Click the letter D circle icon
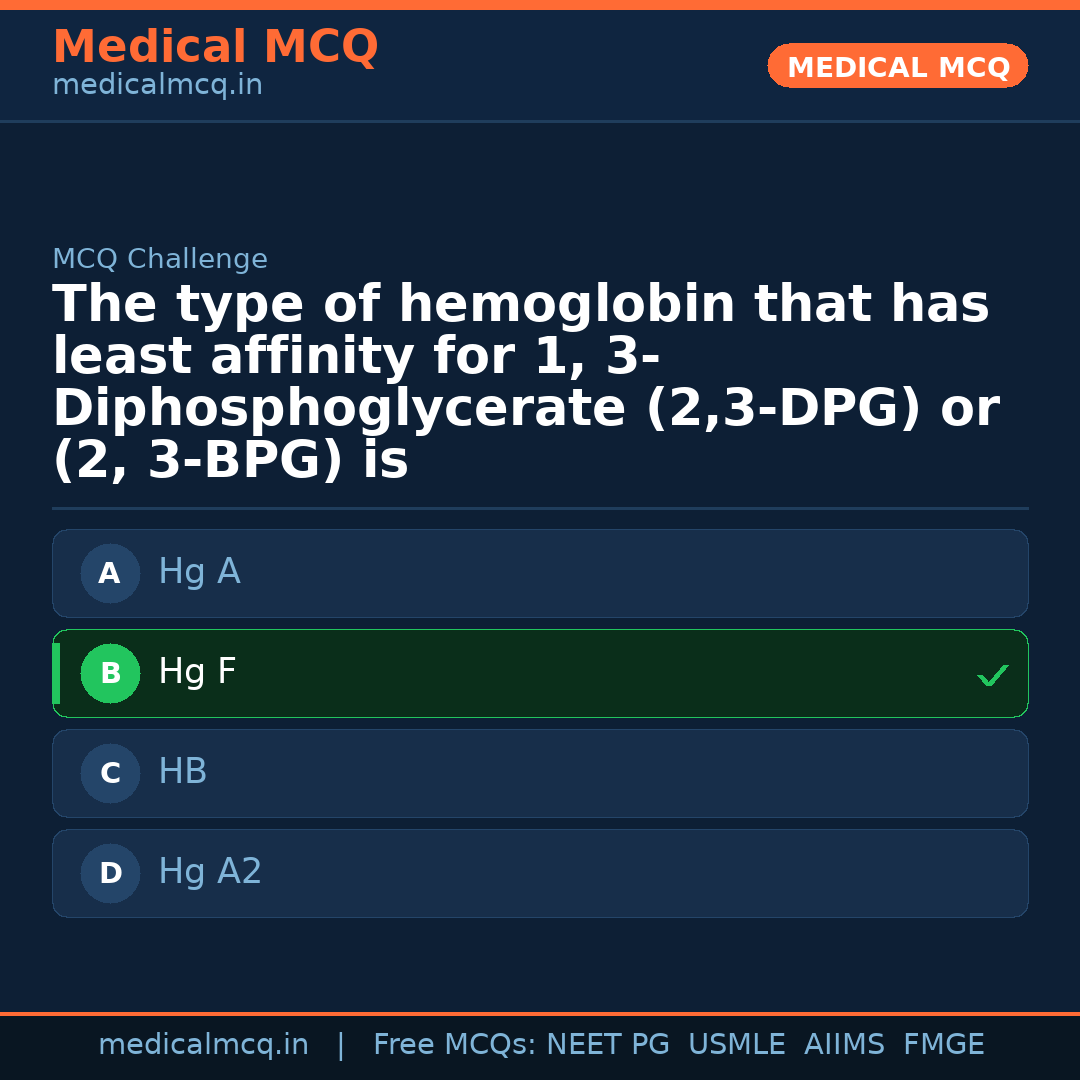Viewport: 1080px width, 1080px height. (x=110, y=874)
